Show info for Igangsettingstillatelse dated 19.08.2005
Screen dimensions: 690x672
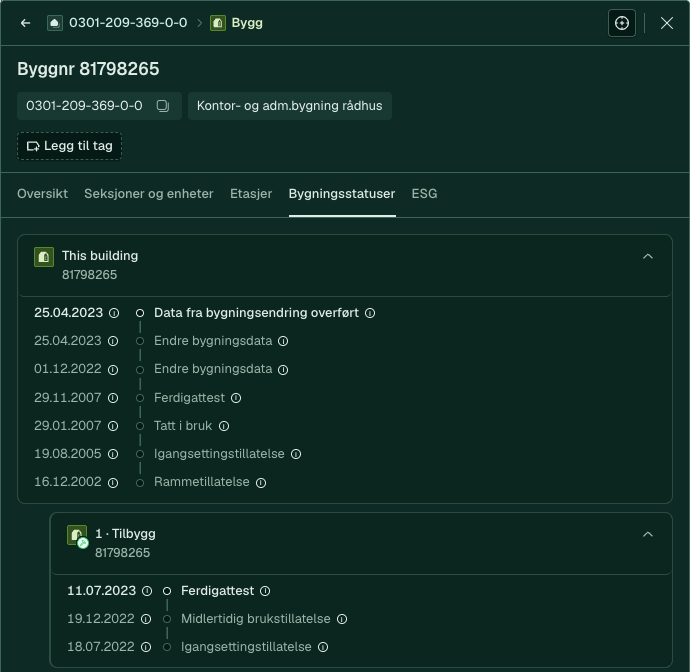pyautogui.click(x=296, y=454)
